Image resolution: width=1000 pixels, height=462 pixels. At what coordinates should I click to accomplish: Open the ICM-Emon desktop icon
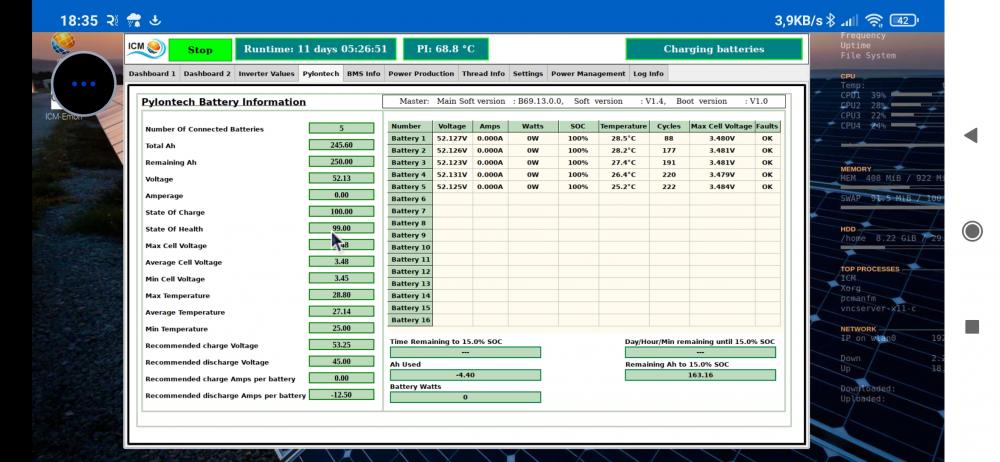(63, 78)
